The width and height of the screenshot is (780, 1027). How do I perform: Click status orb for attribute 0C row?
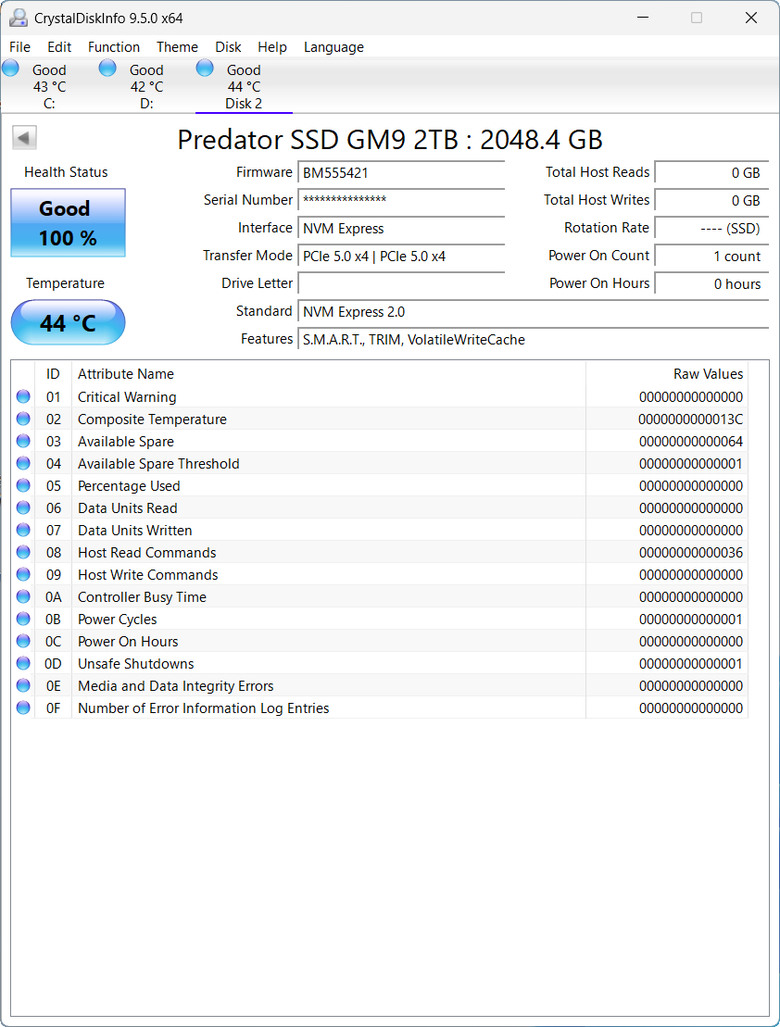(24, 641)
